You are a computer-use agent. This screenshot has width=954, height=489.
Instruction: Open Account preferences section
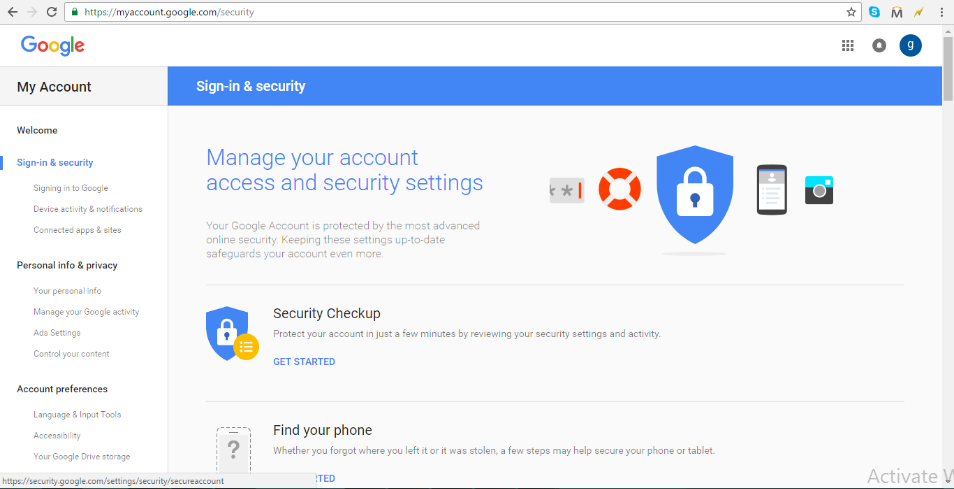pyautogui.click(x=62, y=389)
